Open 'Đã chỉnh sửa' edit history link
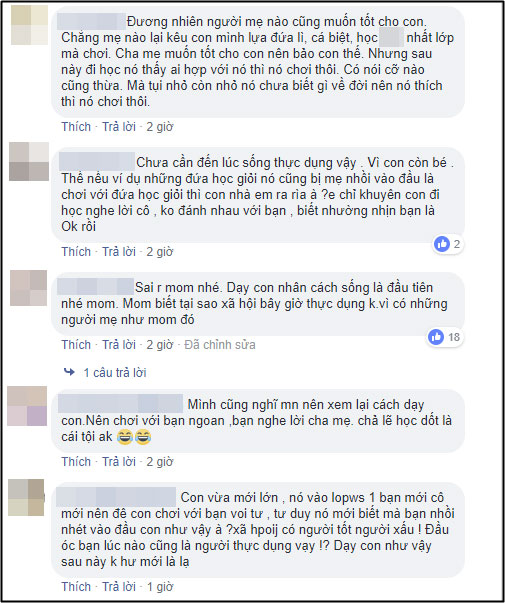This screenshot has height=603, width=505. pyautogui.click(x=220, y=345)
